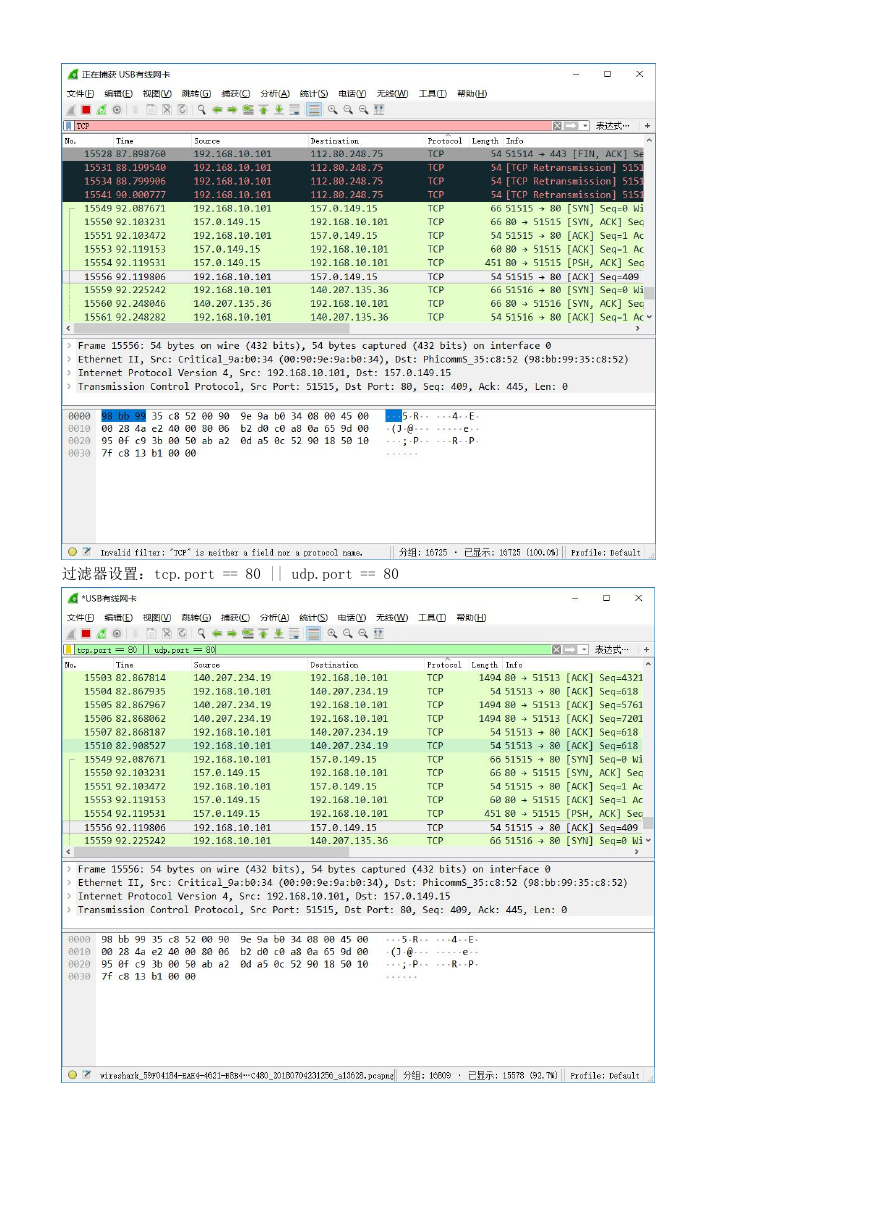Screen dimensions: 869x1228
Task: Click 表达式… button beside tcp.port filter
Action: [x=612, y=650]
